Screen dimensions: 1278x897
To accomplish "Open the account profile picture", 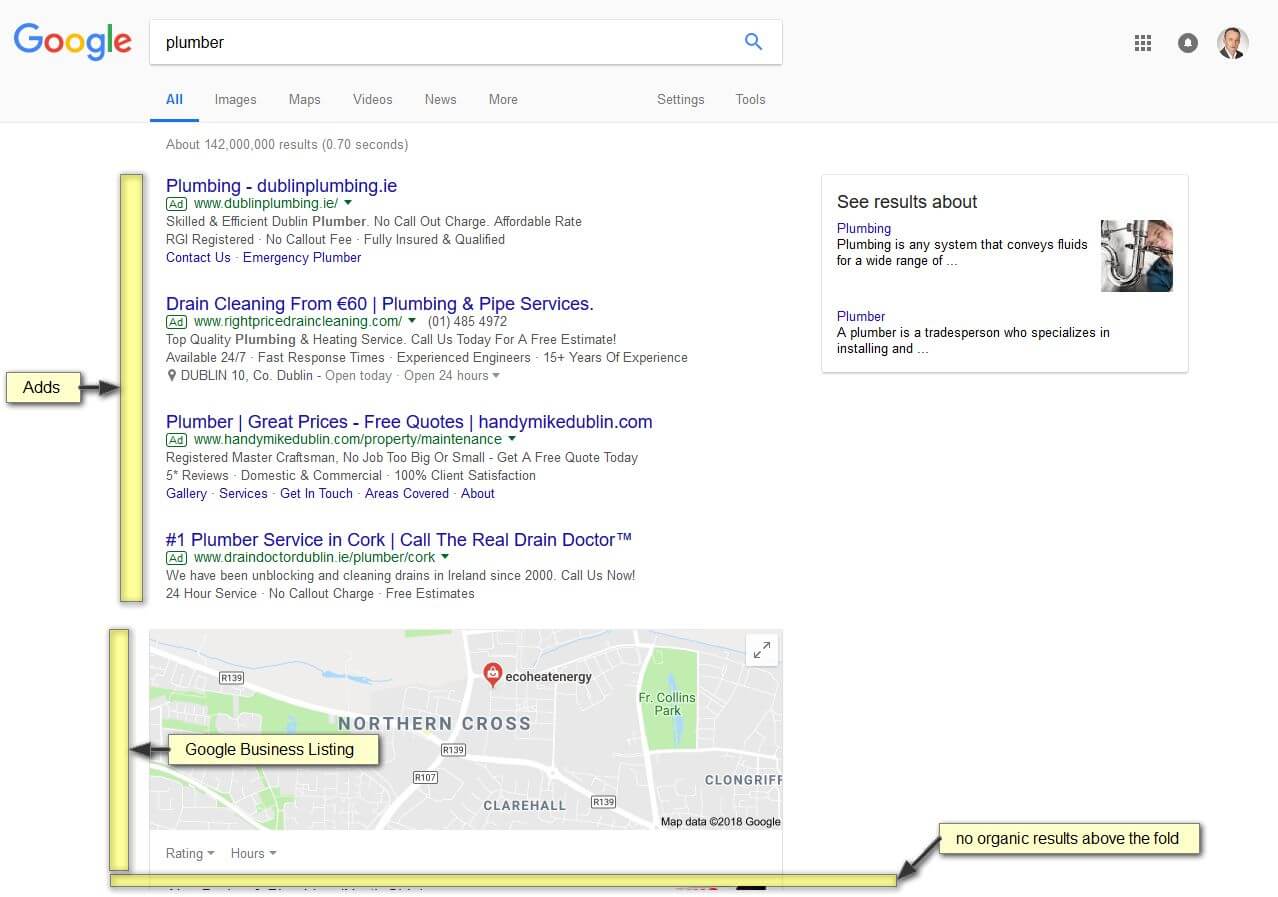I will point(1232,43).
